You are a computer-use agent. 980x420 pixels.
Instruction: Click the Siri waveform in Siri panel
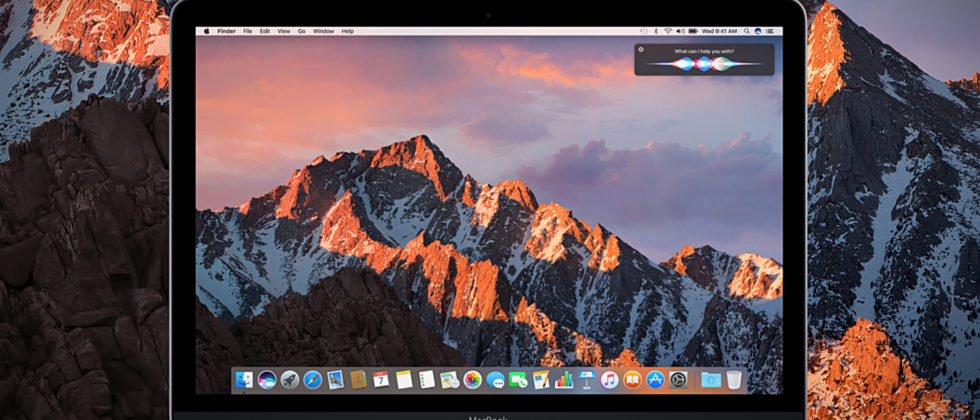coord(704,64)
